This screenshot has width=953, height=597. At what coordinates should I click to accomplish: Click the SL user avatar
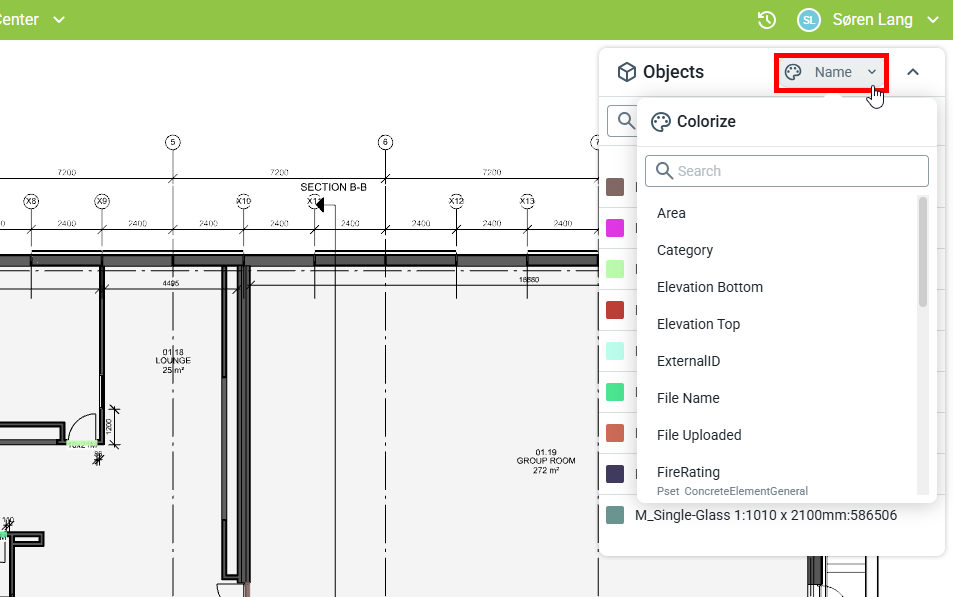808,20
